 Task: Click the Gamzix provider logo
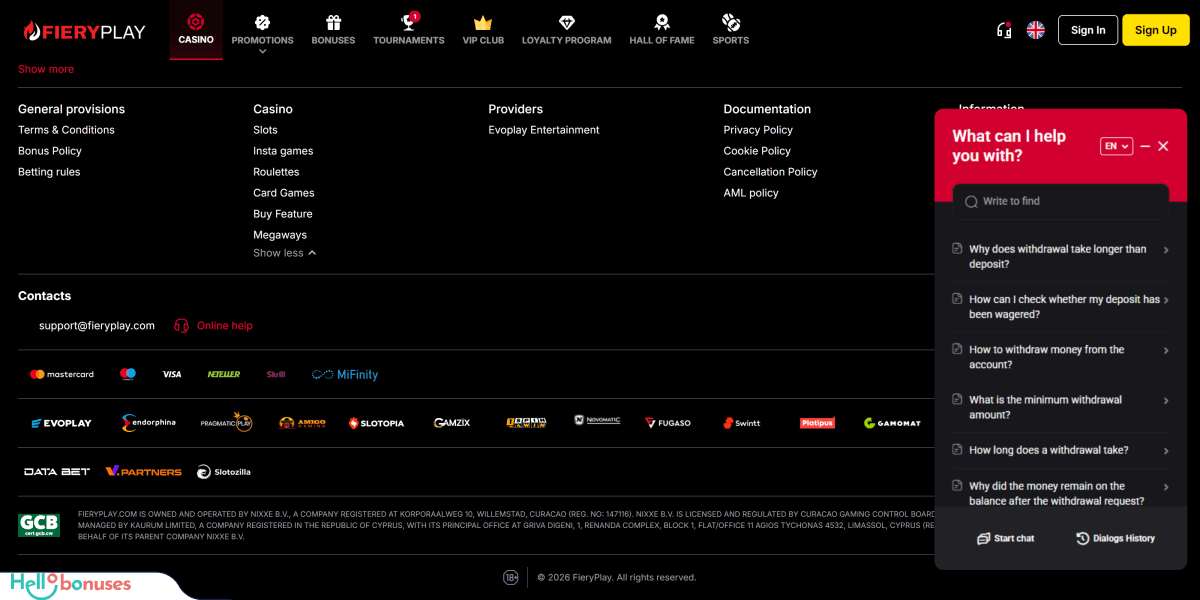(451, 423)
